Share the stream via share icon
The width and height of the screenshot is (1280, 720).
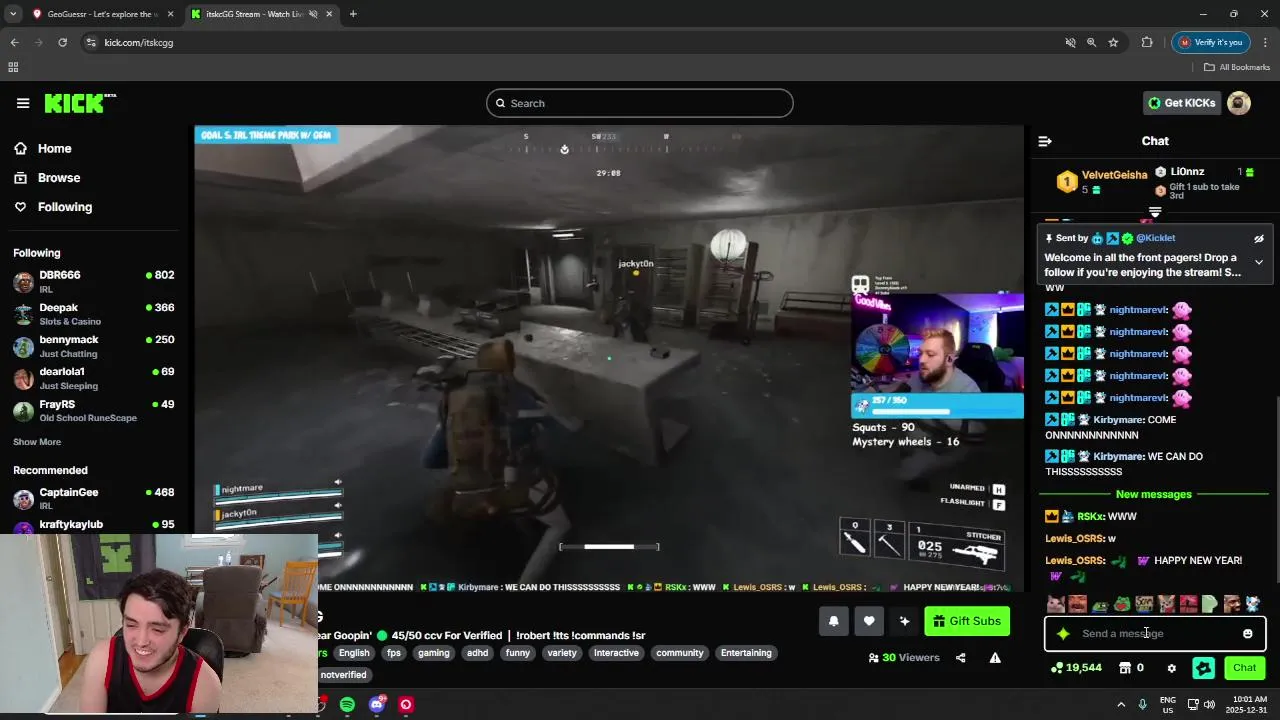pyautogui.click(x=961, y=657)
